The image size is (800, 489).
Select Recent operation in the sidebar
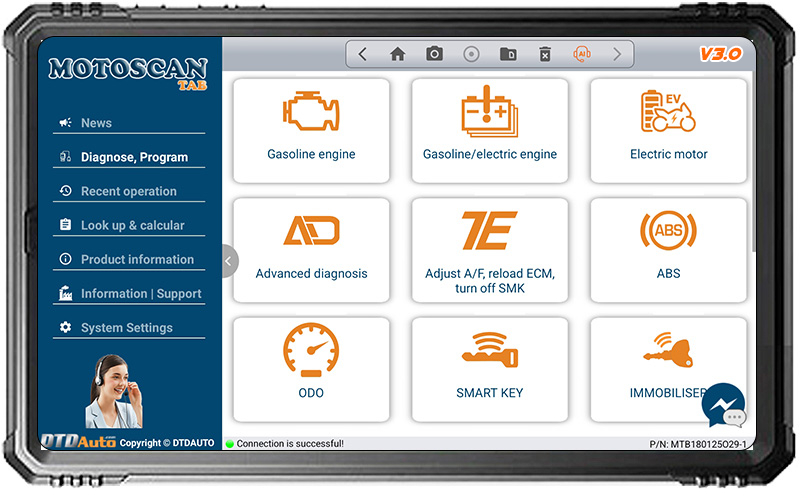click(x=129, y=191)
